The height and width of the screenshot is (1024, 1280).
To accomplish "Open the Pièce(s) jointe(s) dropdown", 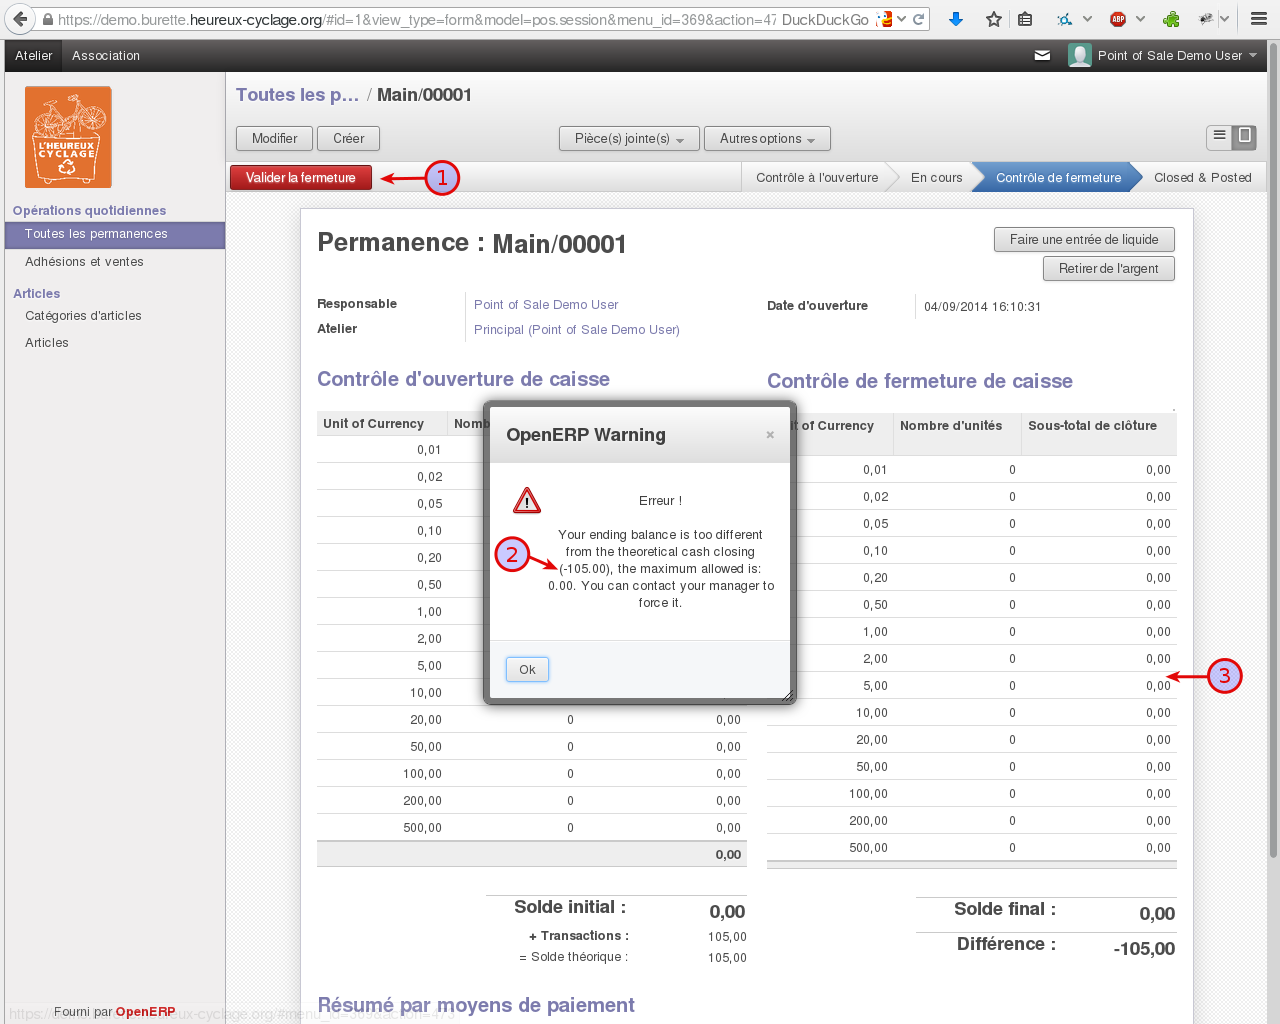I will click(x=630, y=139).
